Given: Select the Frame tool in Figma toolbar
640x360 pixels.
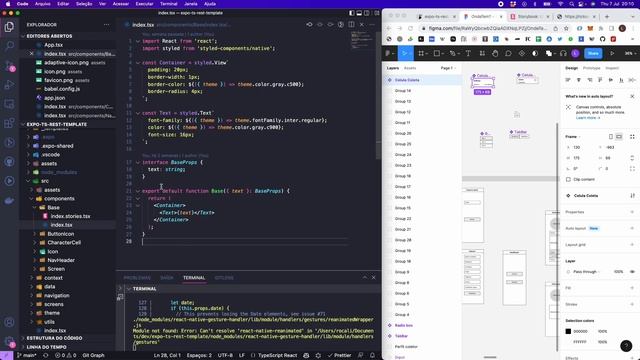Looking at the screenshot, I should 421,53.
